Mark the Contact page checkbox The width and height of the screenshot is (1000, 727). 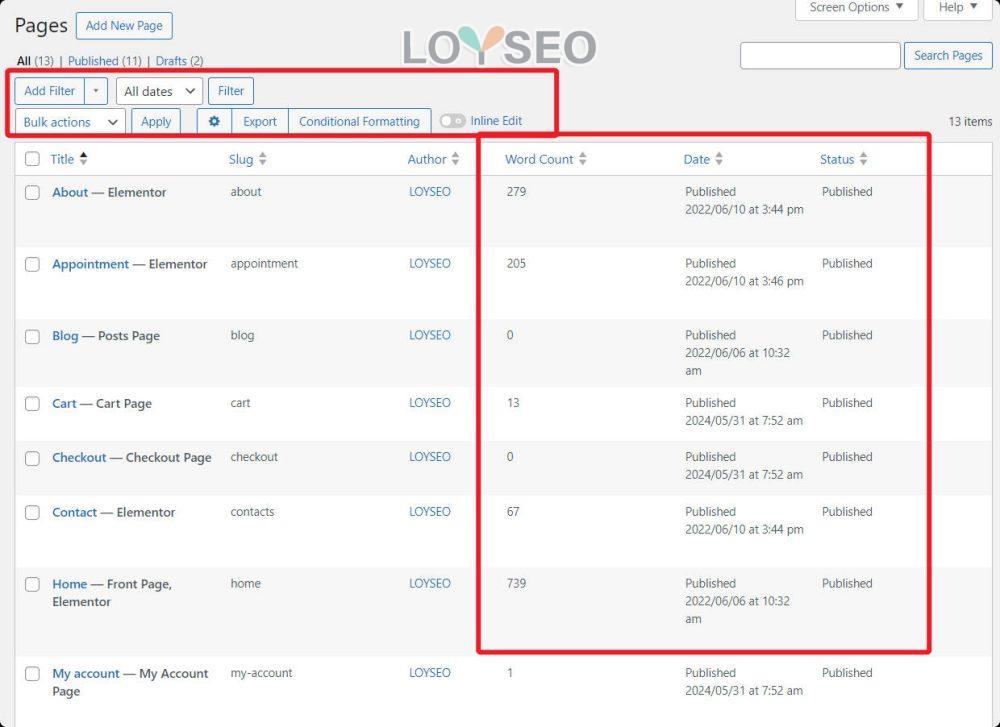(32, 512)
